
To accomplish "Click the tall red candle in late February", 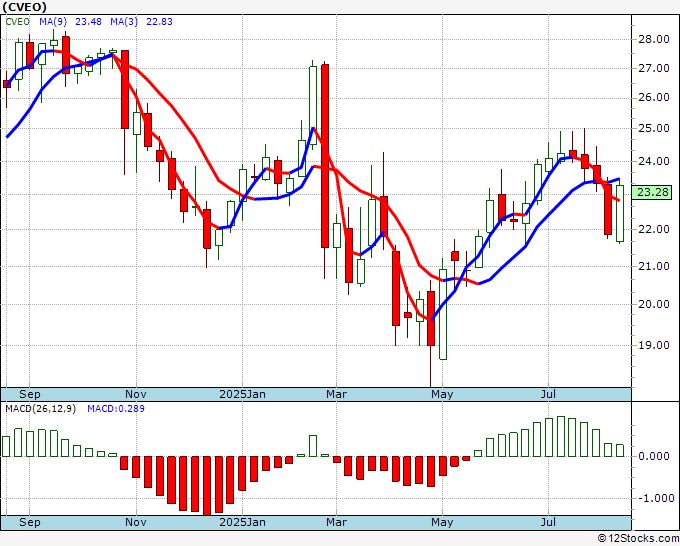I will 325,156.
